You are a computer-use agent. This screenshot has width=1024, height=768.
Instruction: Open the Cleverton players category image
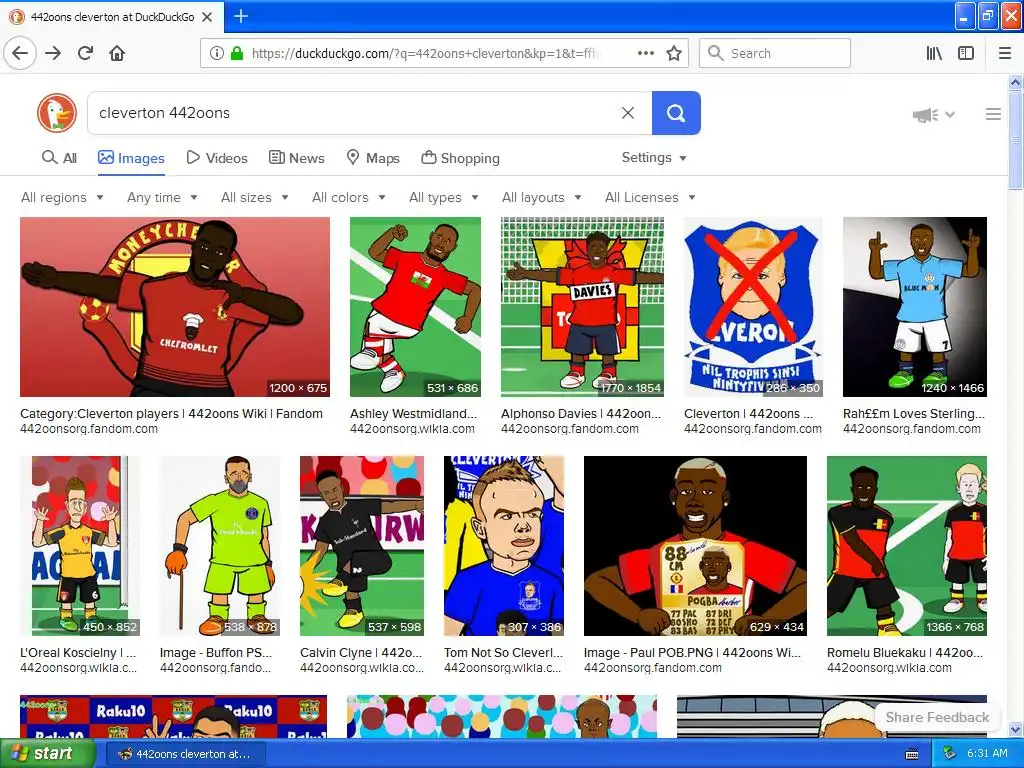(174, 307)
